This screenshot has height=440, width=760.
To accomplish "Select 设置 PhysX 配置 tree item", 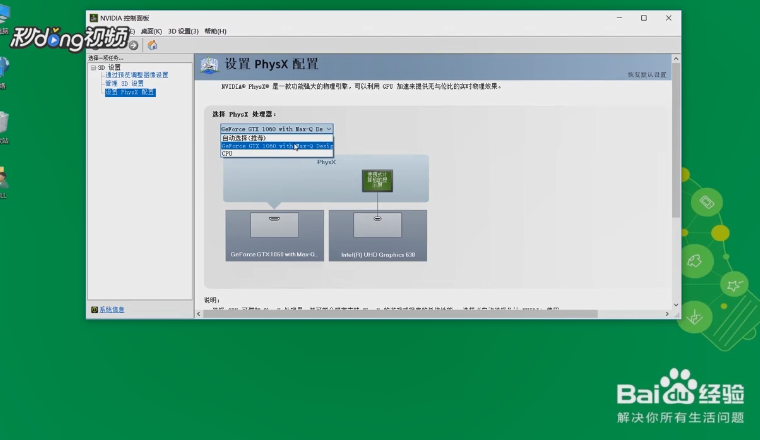I will click(130, 92).
